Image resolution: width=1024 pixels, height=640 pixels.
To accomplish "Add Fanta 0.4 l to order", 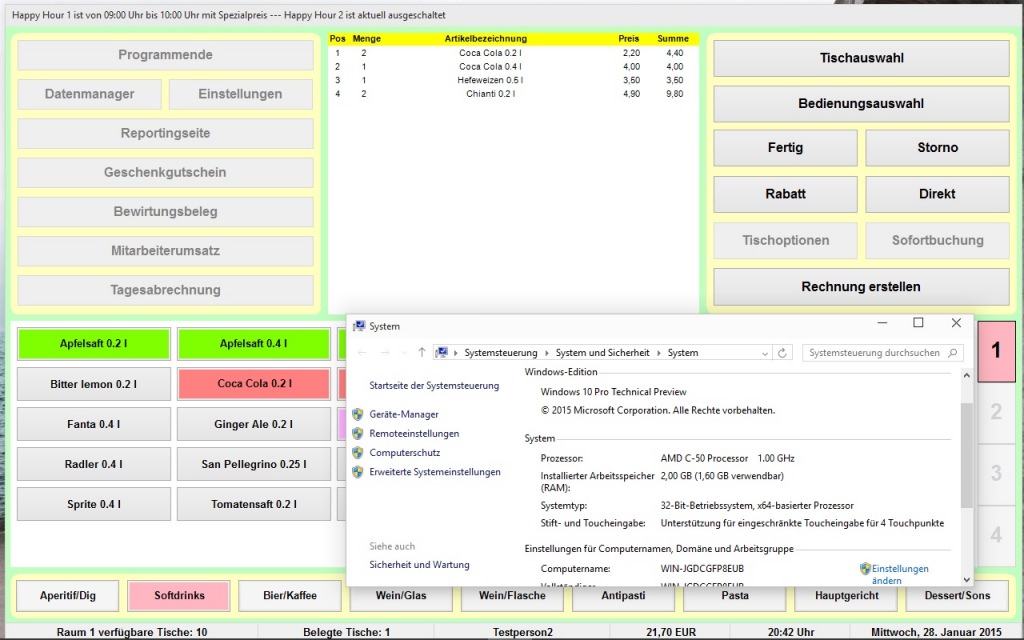I will pos(93,424).
